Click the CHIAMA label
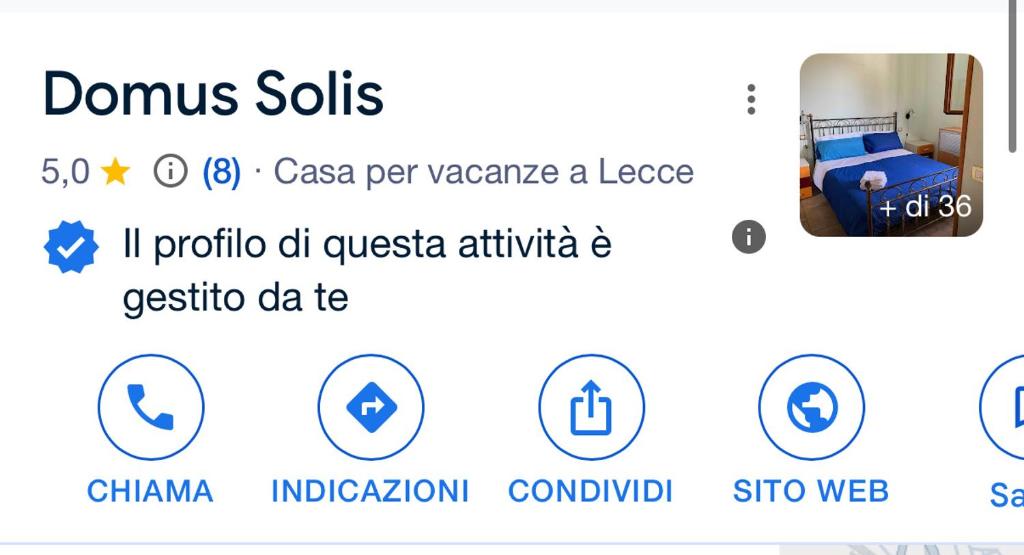 (x=151, y=491)
